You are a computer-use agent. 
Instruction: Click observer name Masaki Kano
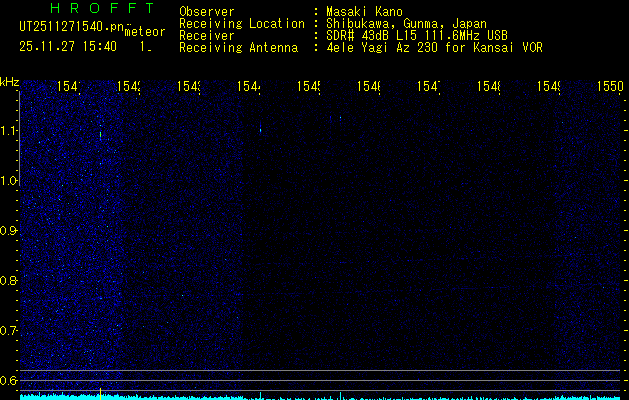(x=364, y=12)
